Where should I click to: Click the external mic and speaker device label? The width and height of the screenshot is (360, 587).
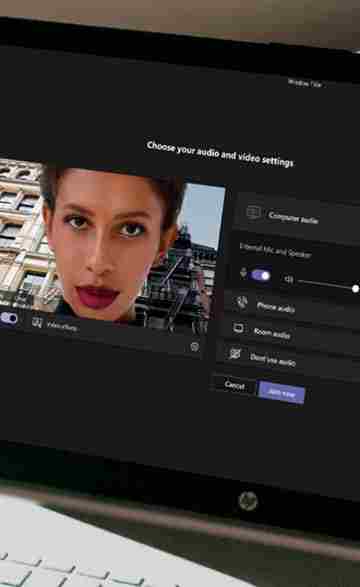[x=275, y=251]
